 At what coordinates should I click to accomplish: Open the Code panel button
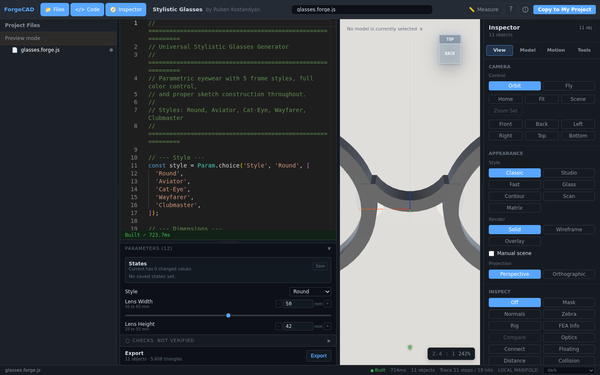pyautogui.click(x=87, y=10)
